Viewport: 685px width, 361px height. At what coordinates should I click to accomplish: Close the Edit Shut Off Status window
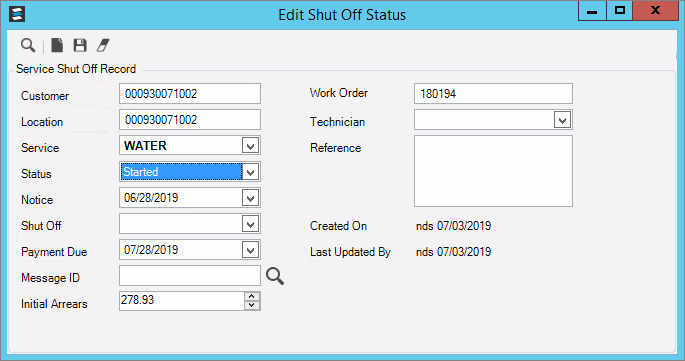coord(655,11)
